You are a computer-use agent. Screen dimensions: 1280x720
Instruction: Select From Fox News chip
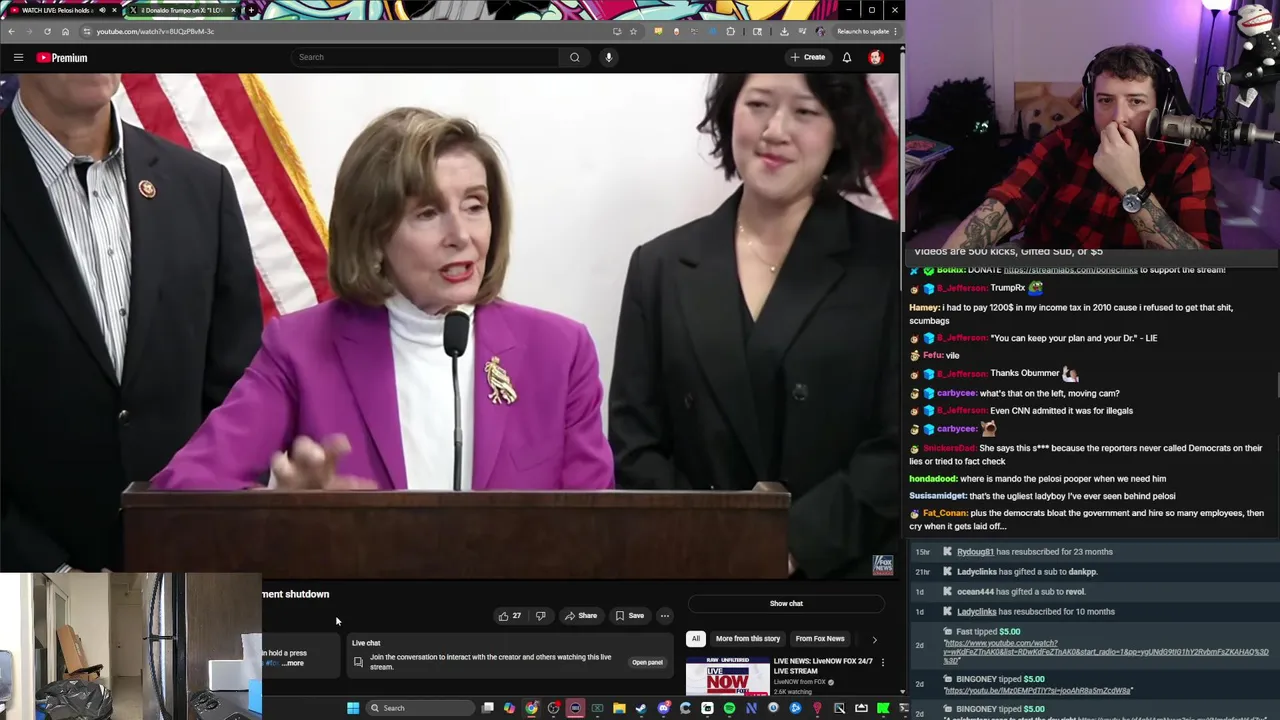[820, 638]
